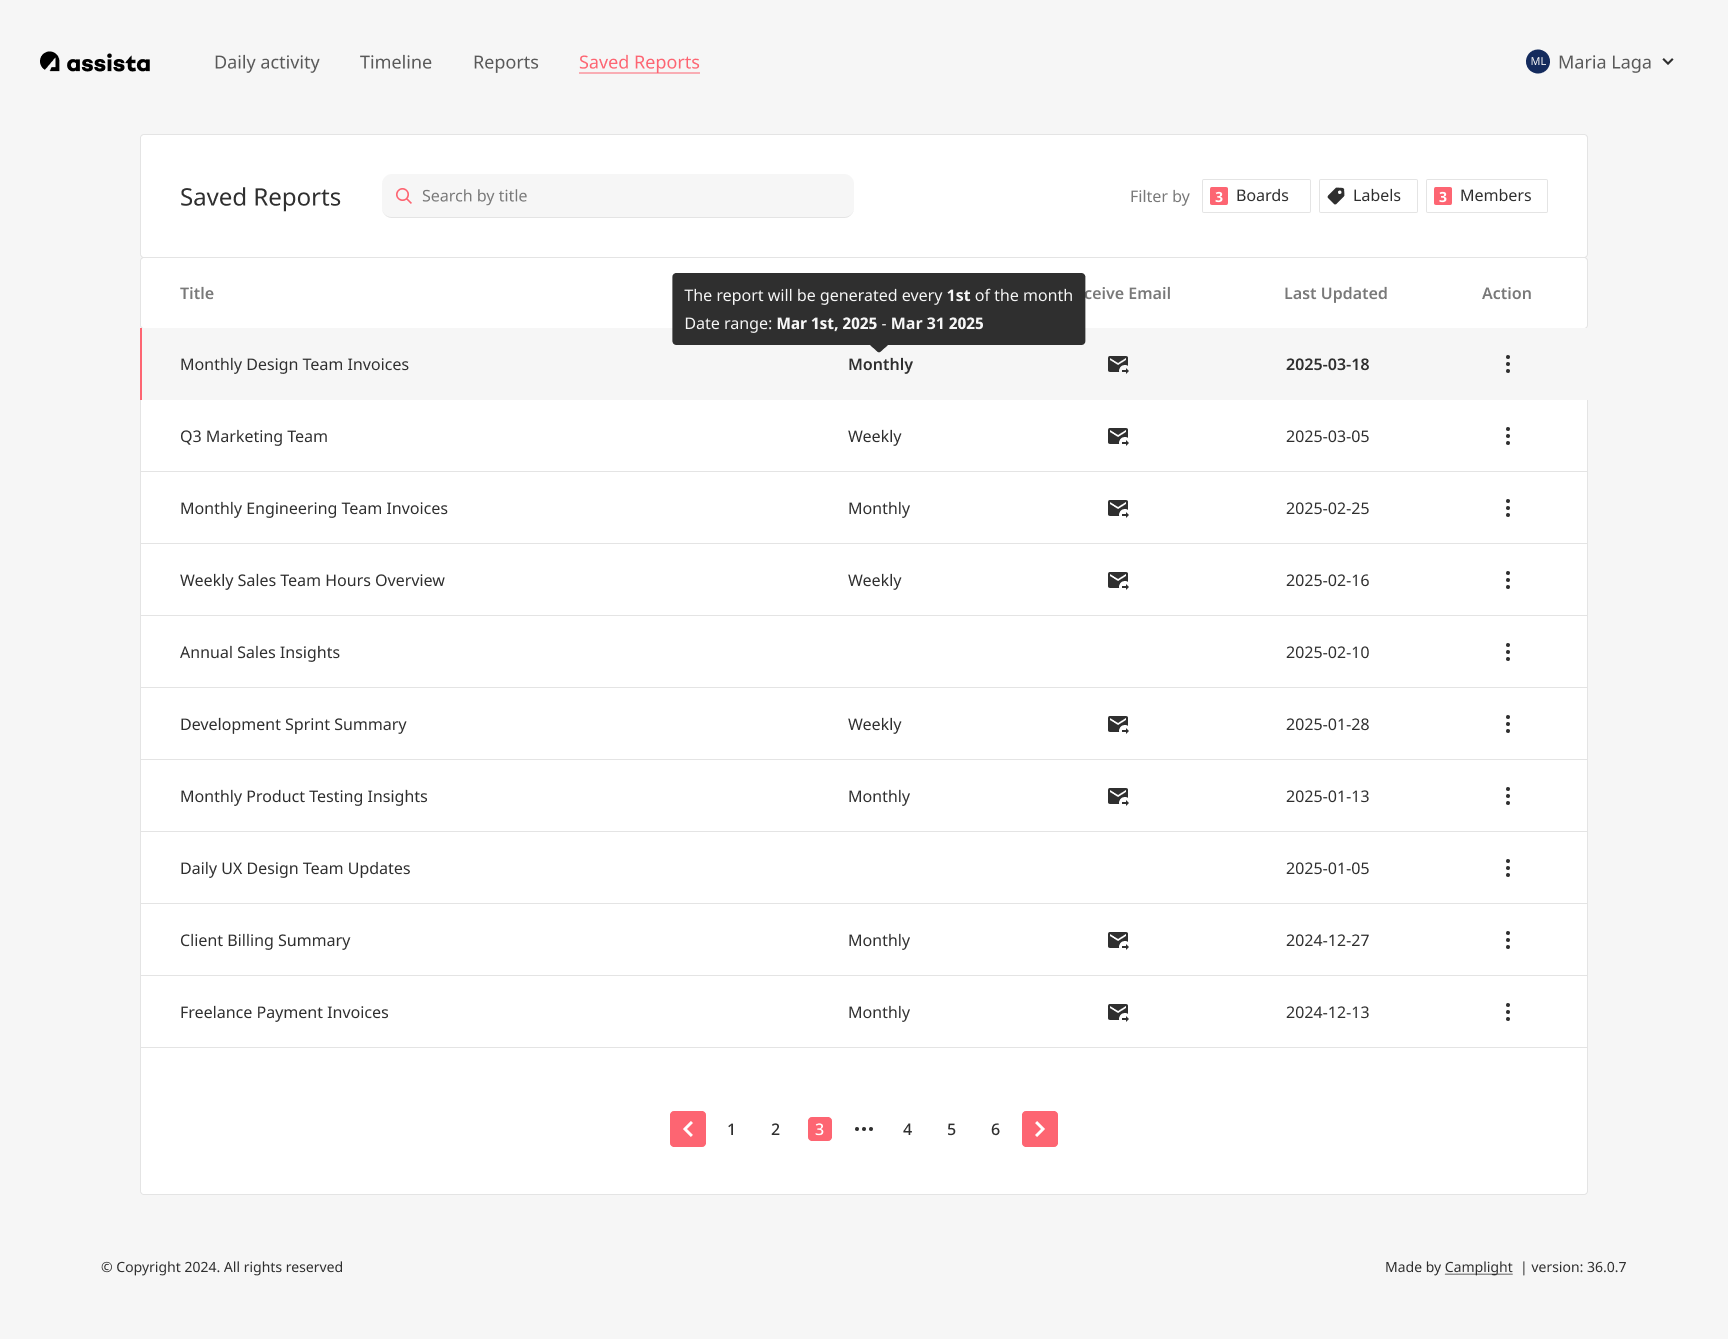Click the email icon for Client Billing Summary
1728x1339 pixels.
[x=1117, y=940]
